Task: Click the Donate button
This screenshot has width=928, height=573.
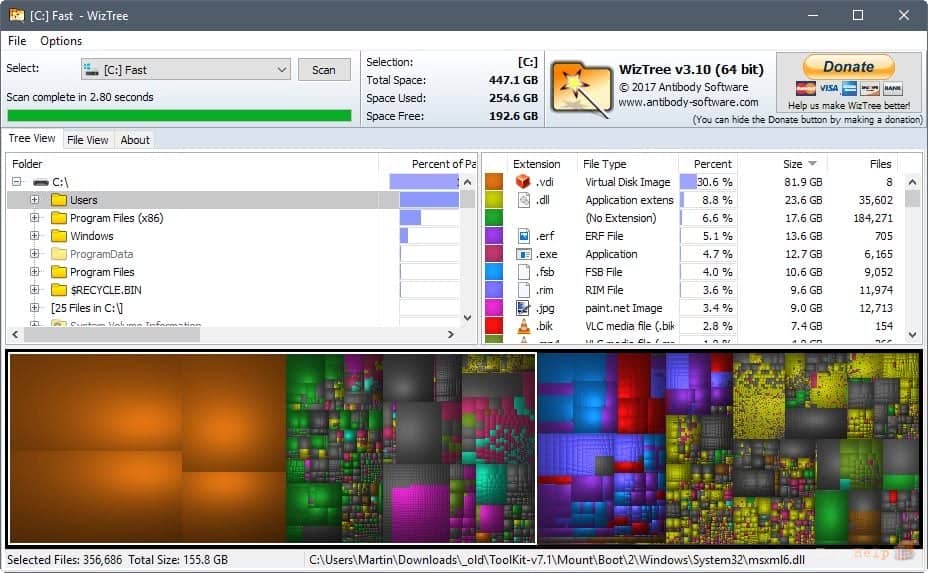Action: click(849, 67)
